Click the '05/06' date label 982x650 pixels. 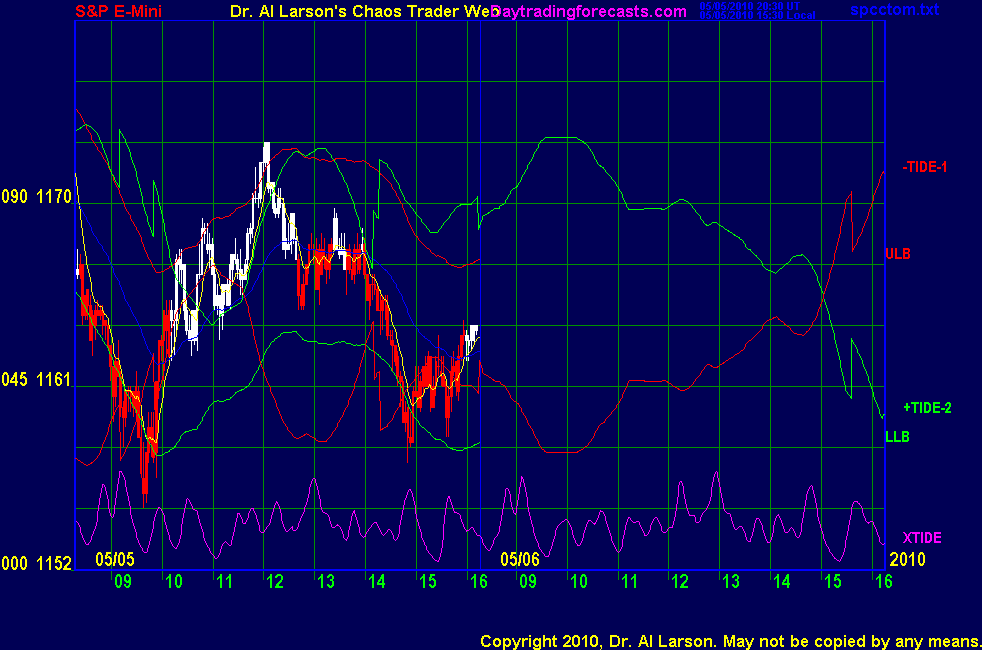point(520,559)
